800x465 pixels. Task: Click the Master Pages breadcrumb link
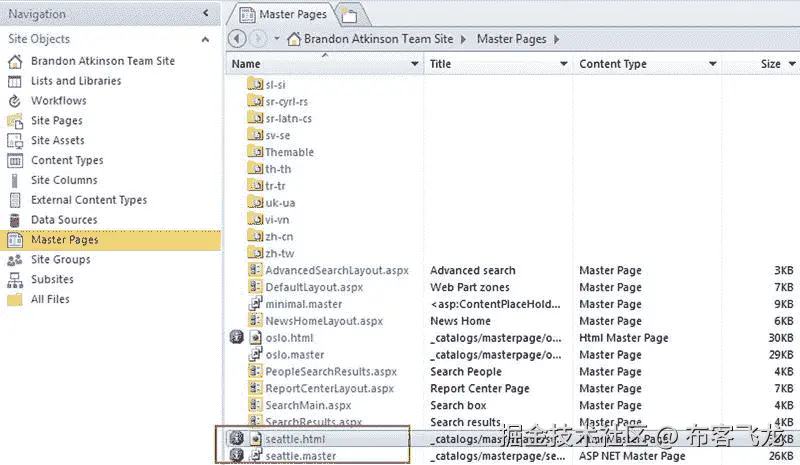click(511, 39)
